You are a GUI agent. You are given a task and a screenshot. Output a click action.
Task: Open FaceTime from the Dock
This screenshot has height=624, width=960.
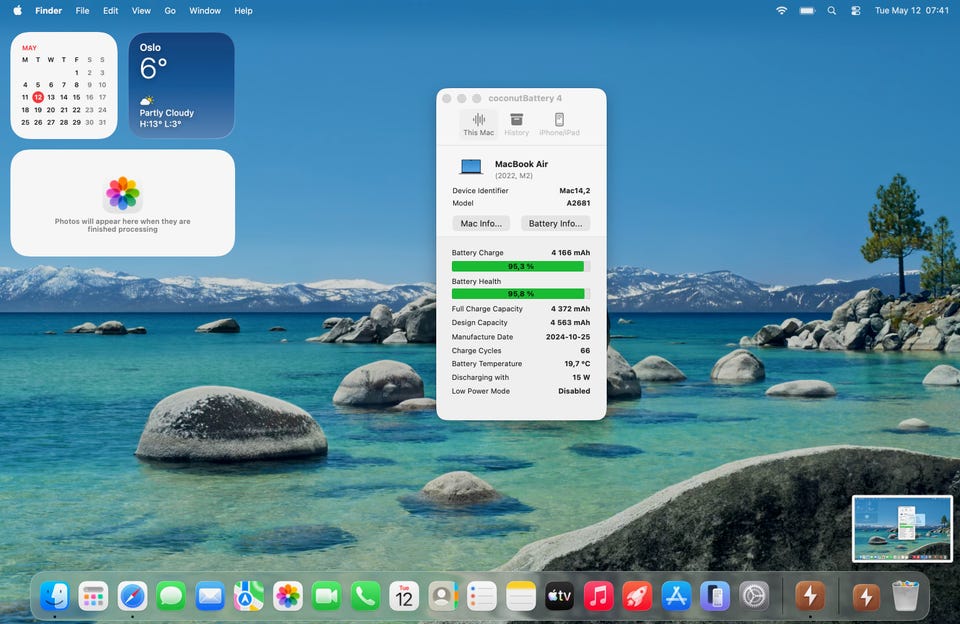pos(326,596)
